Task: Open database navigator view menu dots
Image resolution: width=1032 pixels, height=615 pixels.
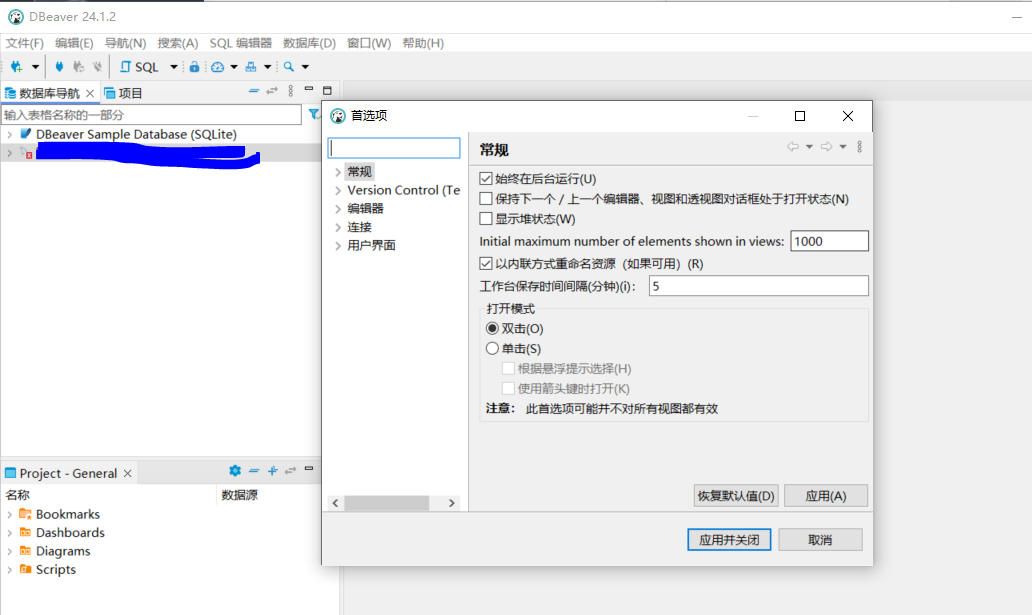Action: coord(290,91)
